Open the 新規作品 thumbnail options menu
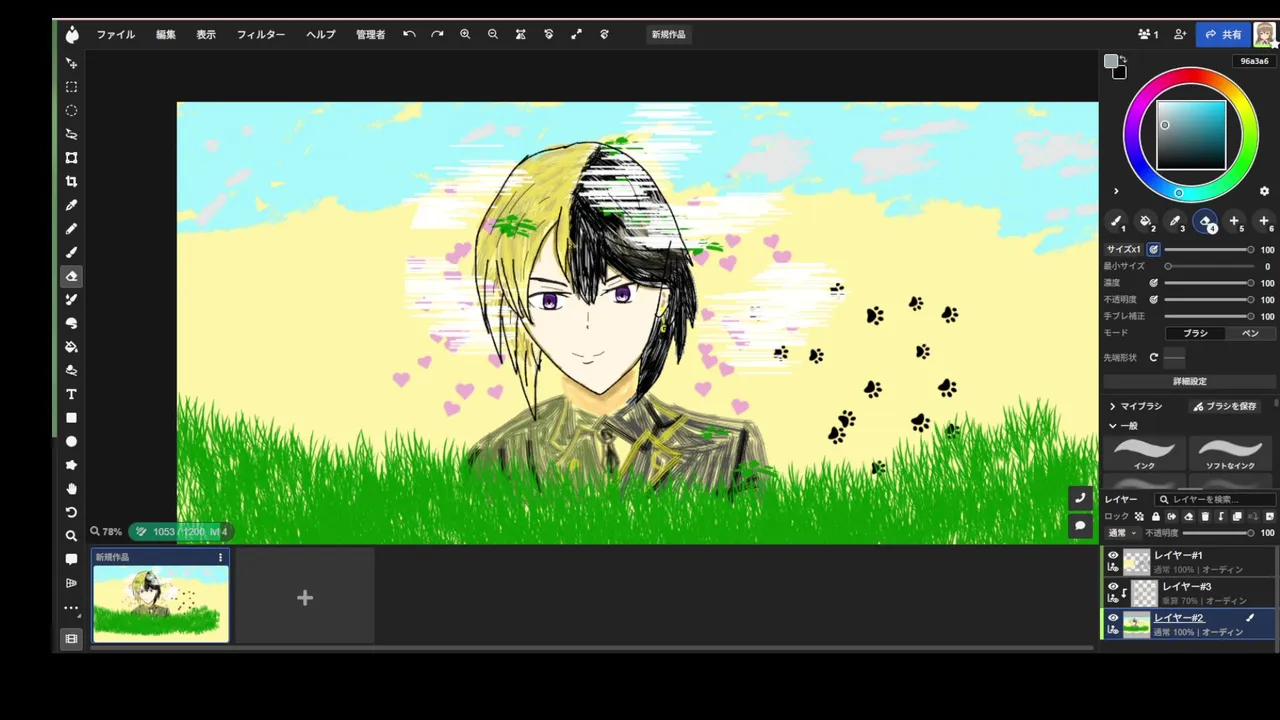The image size is (1280, 720). click(220, 557)
